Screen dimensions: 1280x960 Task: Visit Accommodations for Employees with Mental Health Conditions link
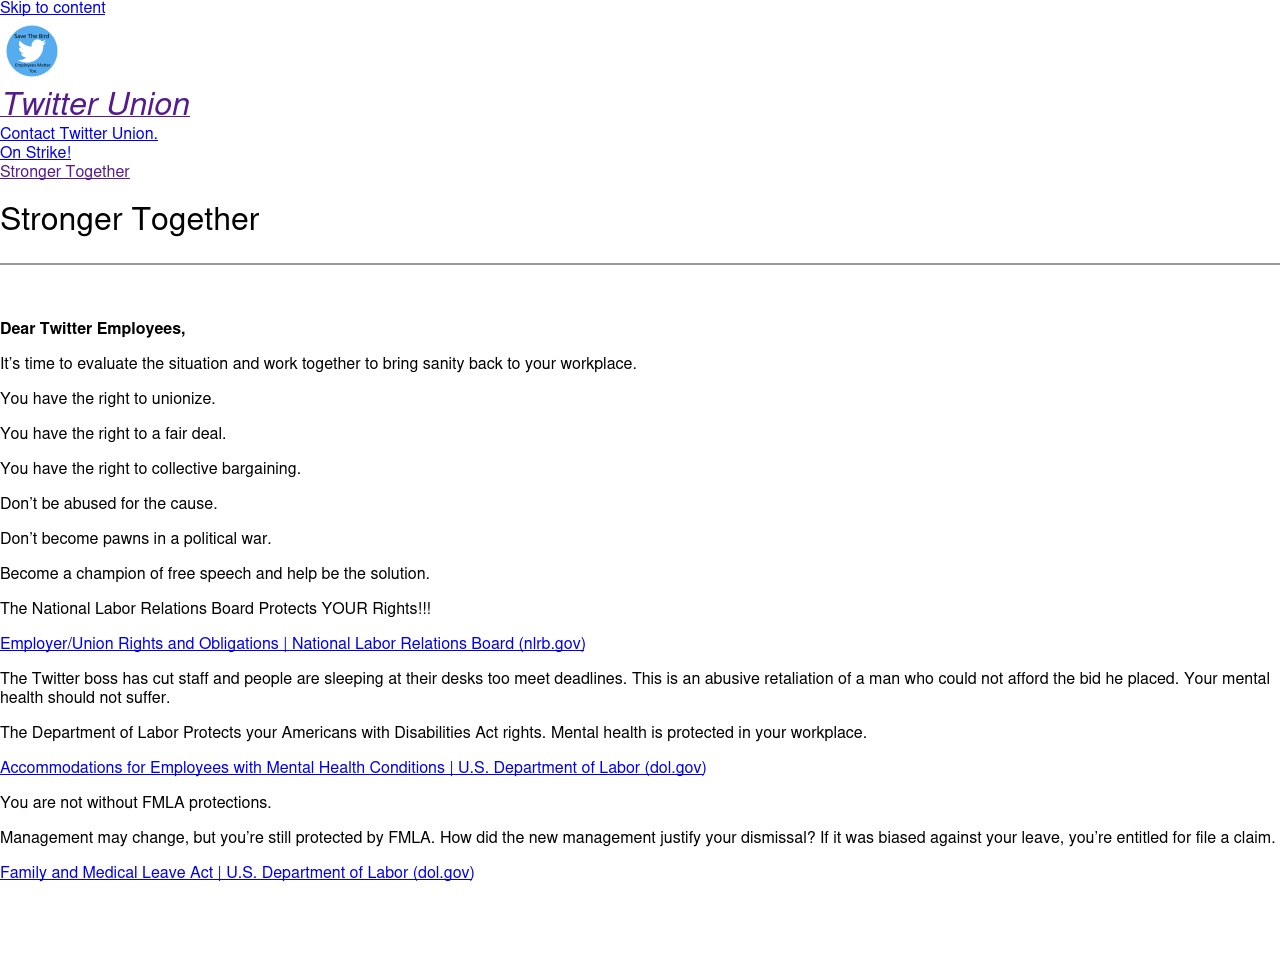[x=353, y=768]
